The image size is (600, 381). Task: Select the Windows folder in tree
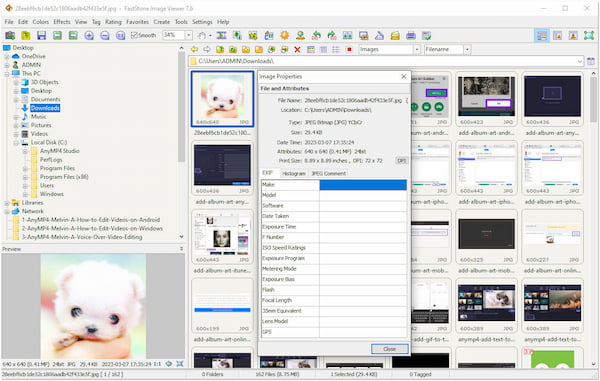[x=52, y=194]
